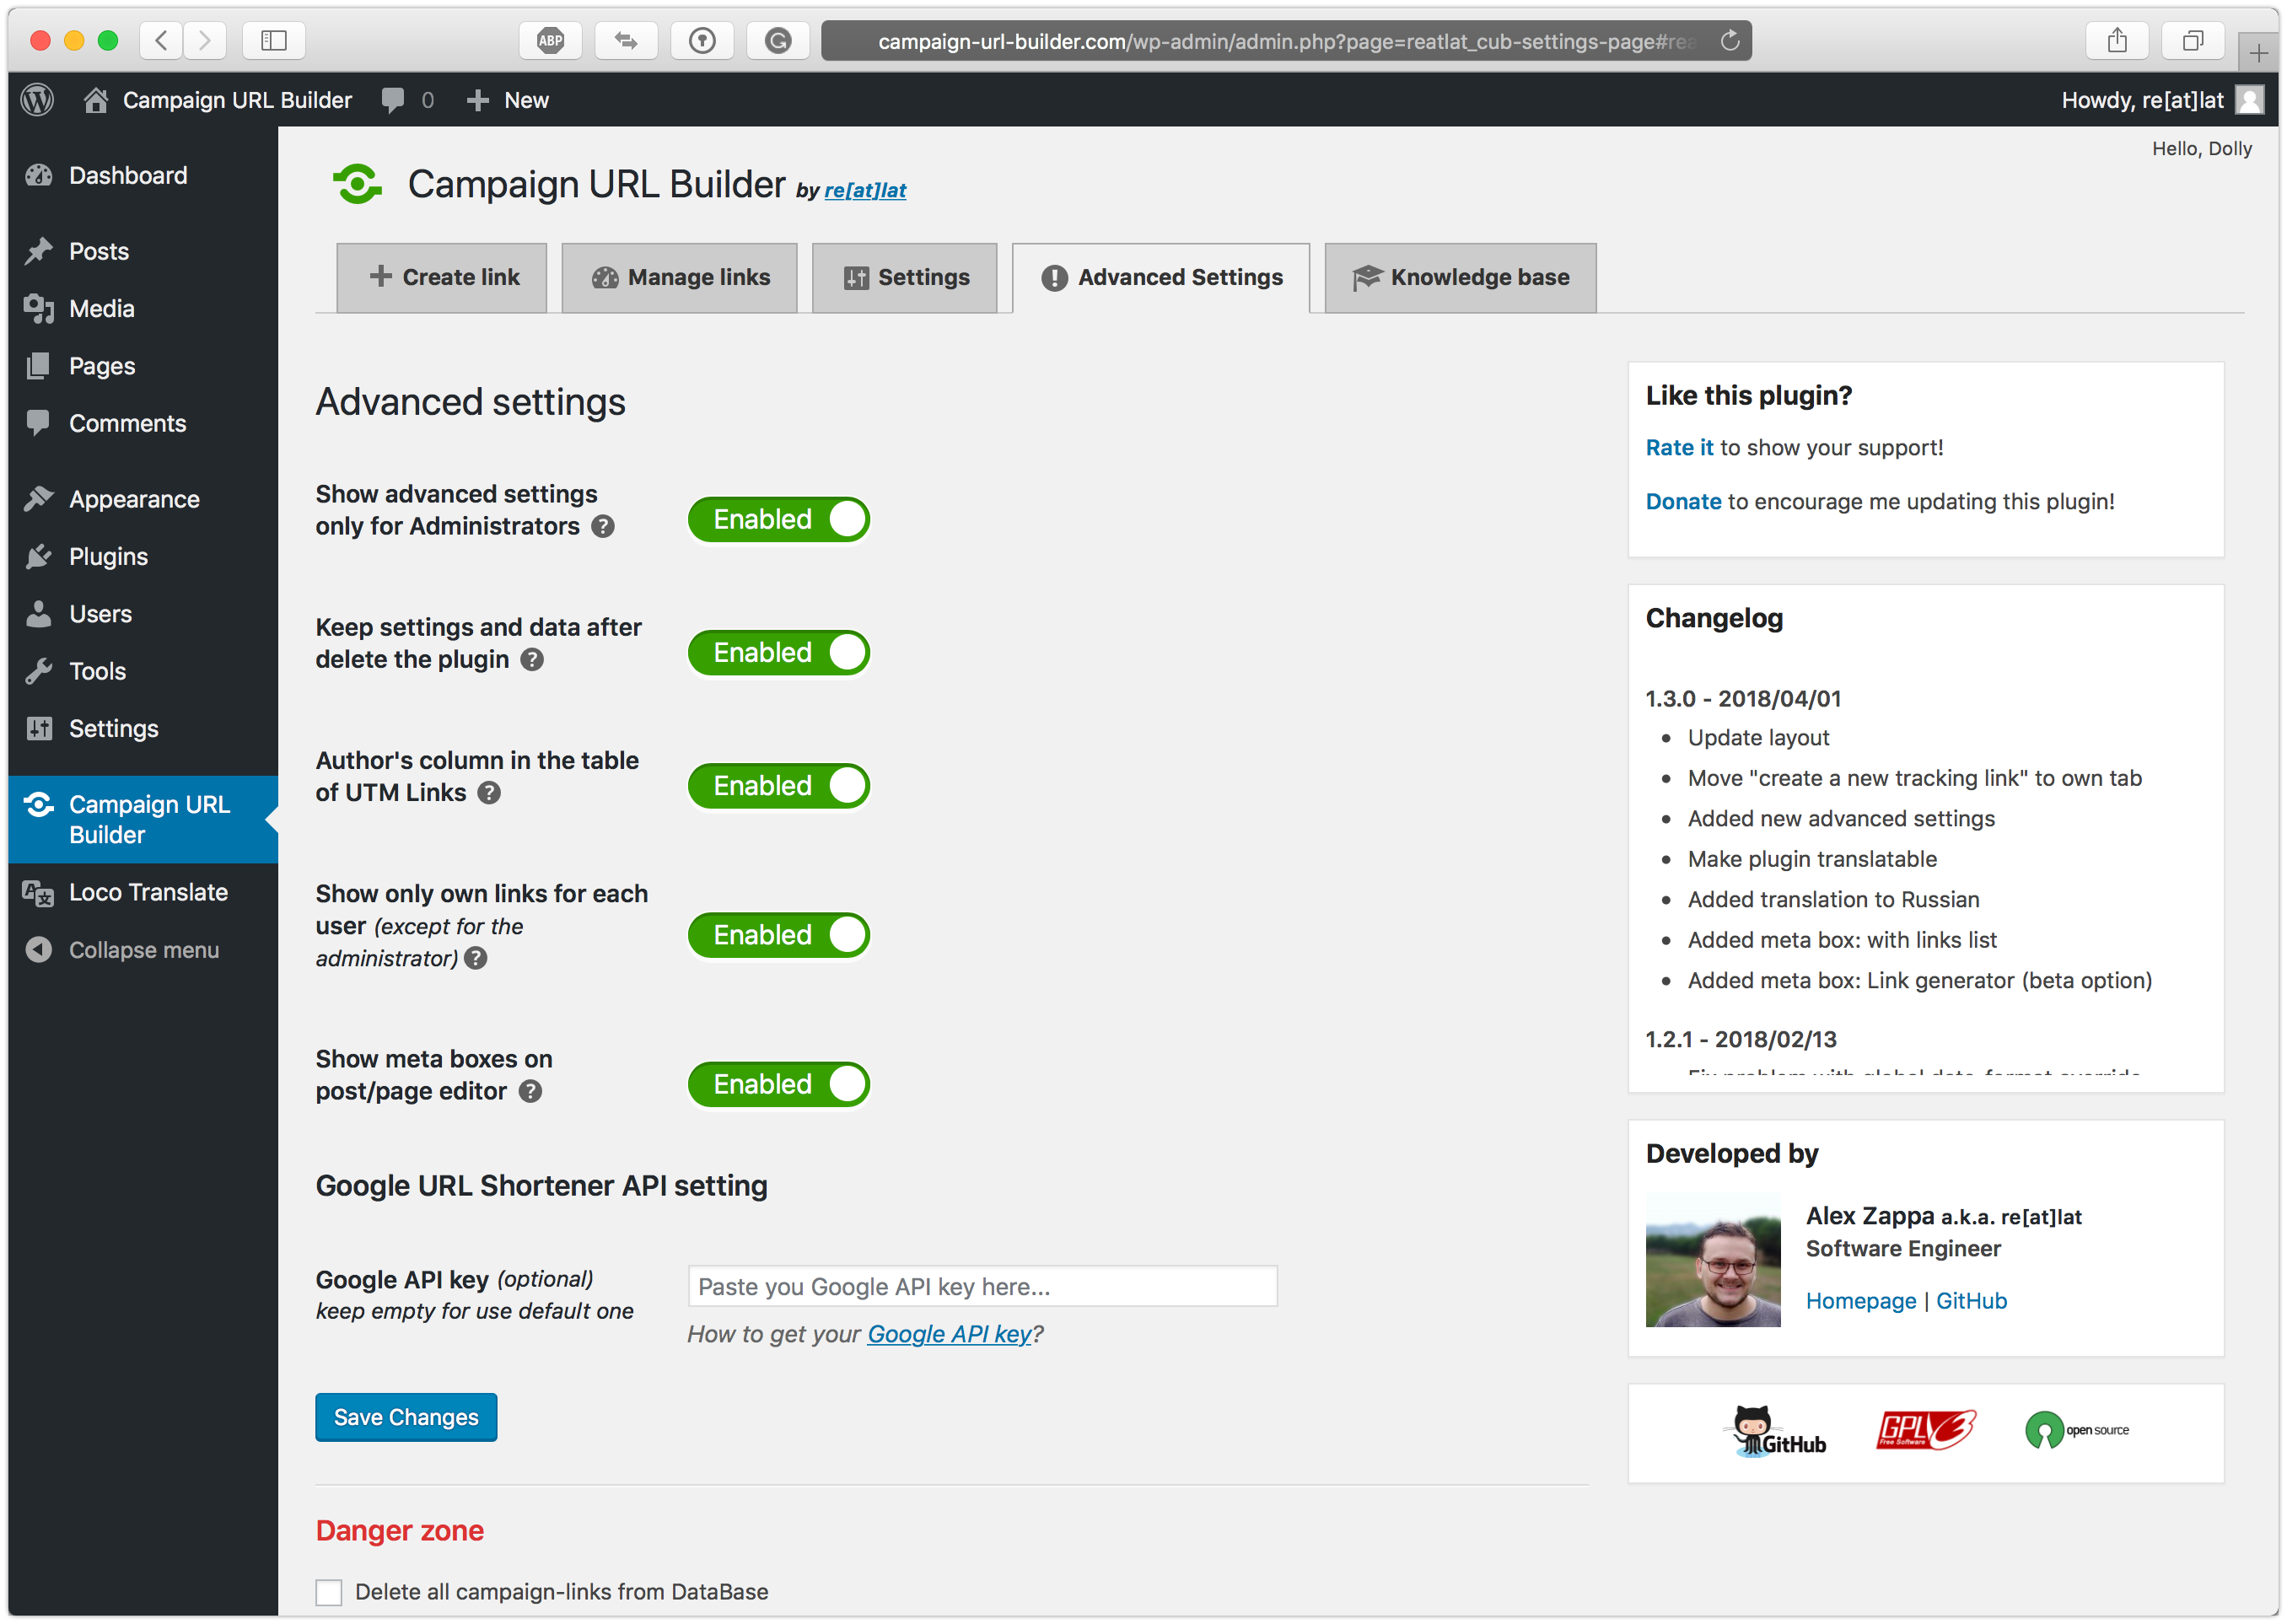Open Settings in the sidebar menu

pos(143,729)
